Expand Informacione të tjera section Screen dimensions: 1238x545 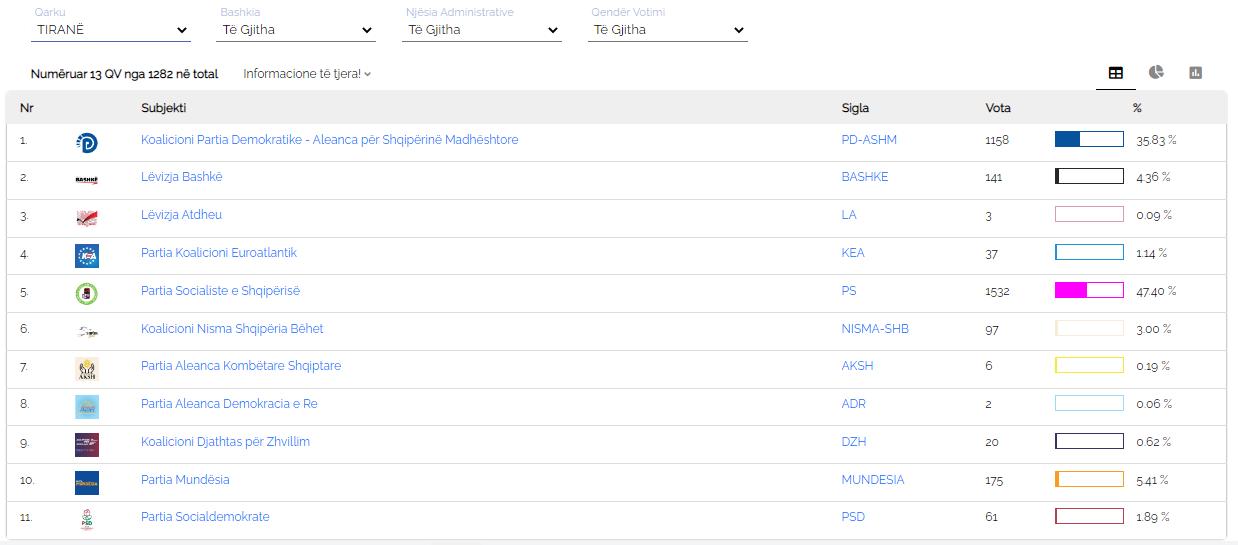tap(307, 74)
